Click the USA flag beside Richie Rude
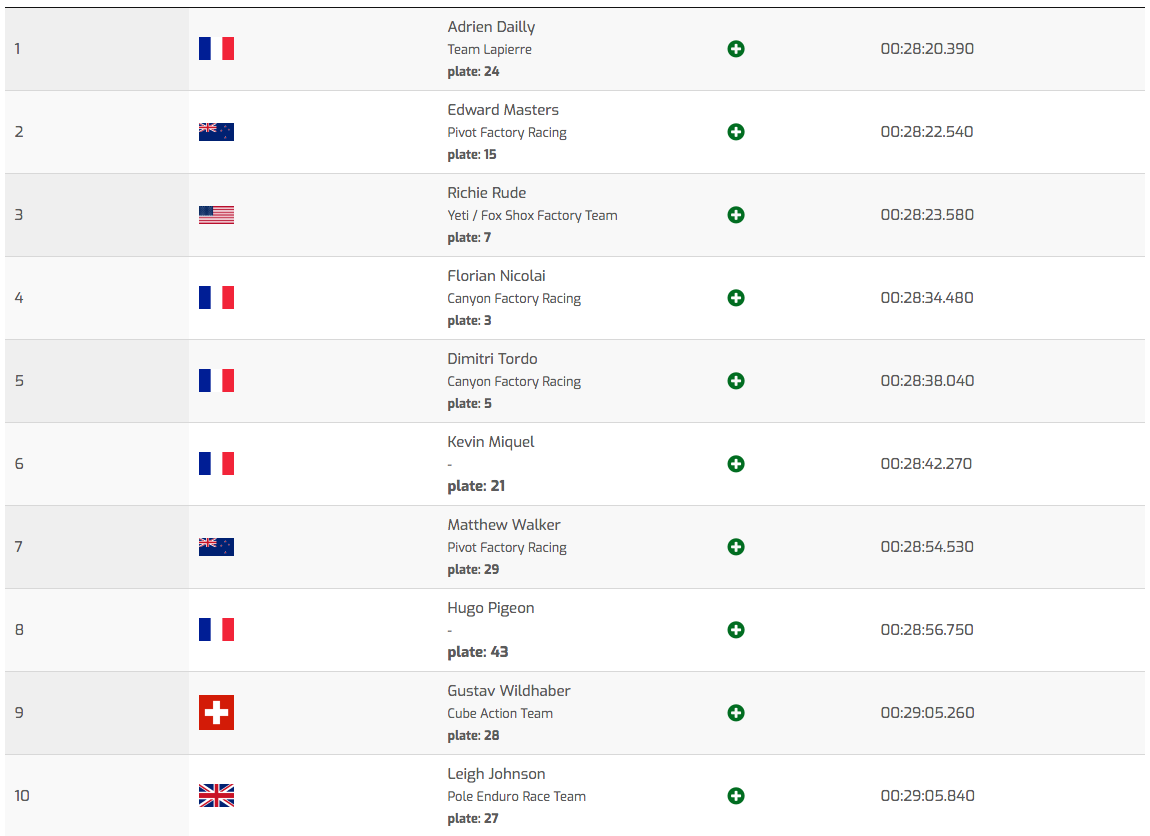The height and width of the screenshot is (836, 1150). point(216,215)
